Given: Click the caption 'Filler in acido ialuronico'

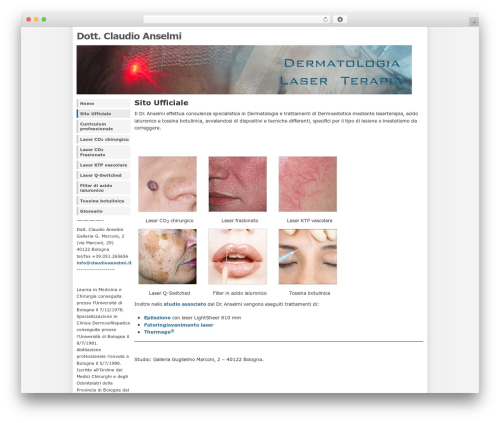Looking at the screenshot, I should pos(240,293).
